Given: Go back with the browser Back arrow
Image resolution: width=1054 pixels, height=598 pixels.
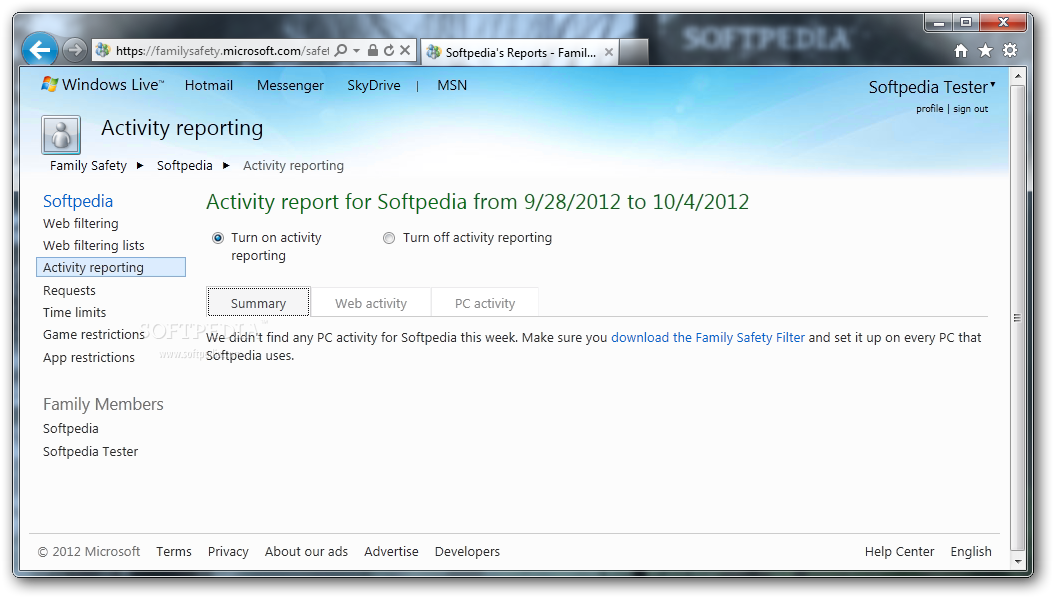Looking at the screenshot, I should pyautogui.click(x=40, y=50).
